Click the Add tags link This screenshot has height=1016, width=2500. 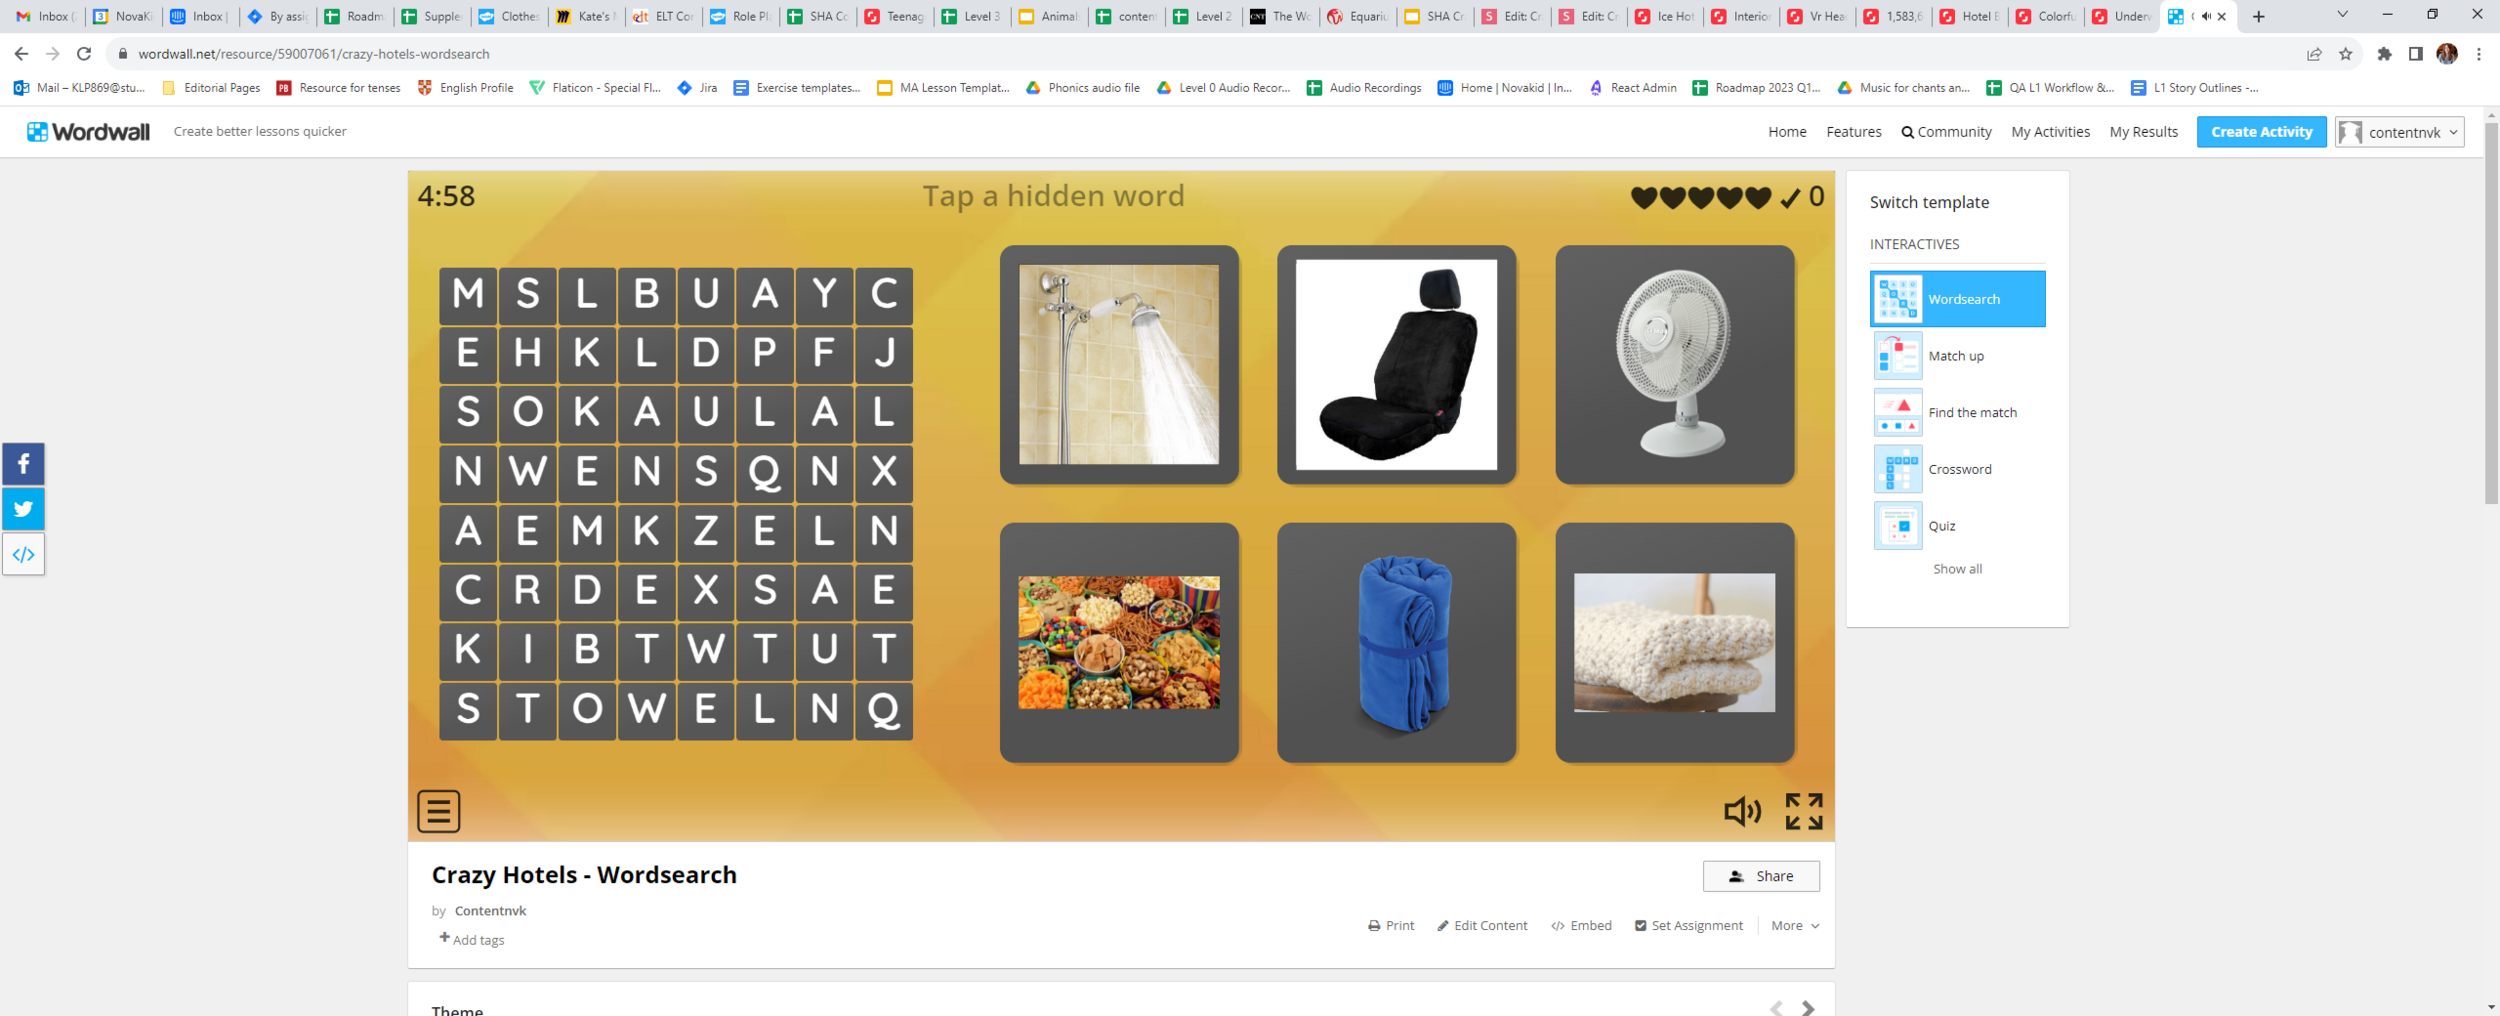point(472,939)
